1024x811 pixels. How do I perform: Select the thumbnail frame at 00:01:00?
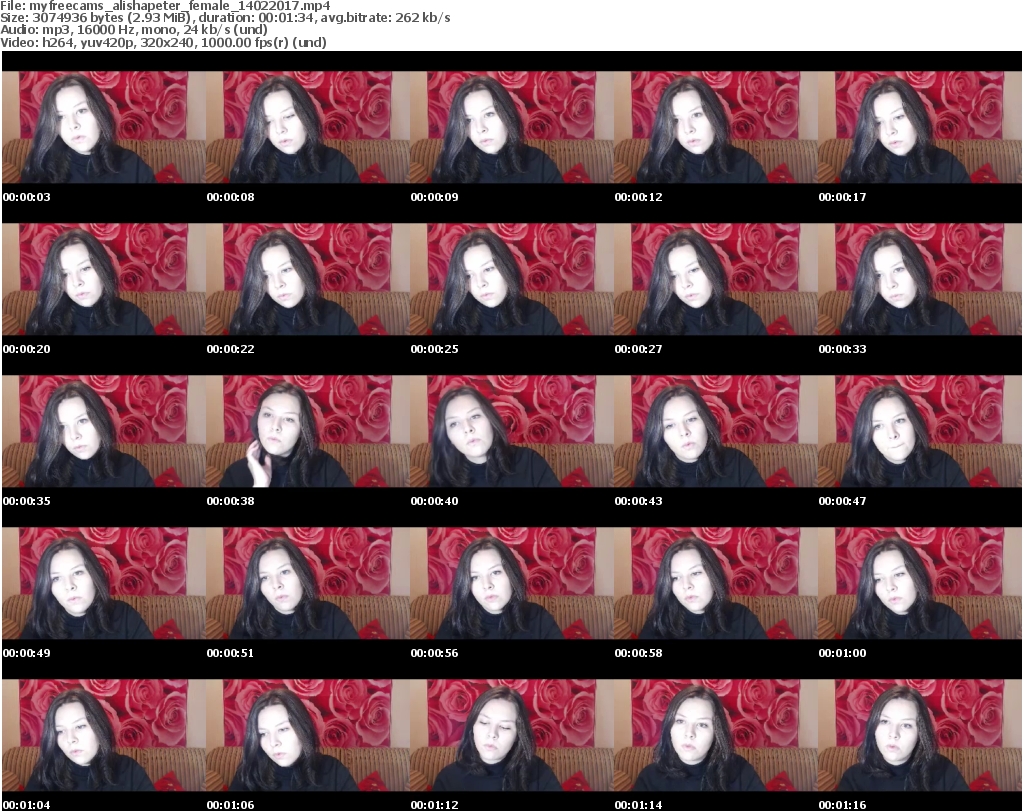920,584
